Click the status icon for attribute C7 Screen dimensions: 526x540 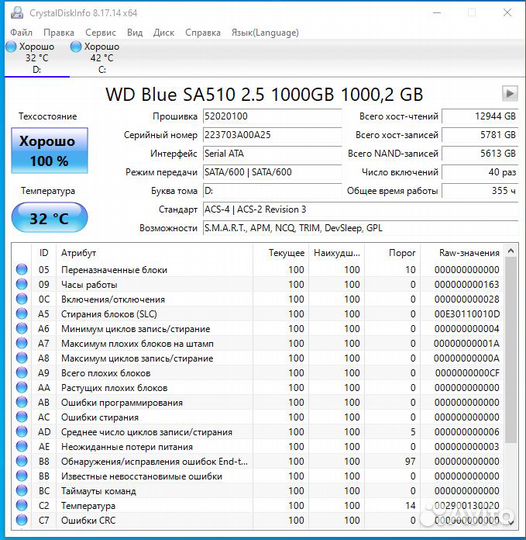22,520
